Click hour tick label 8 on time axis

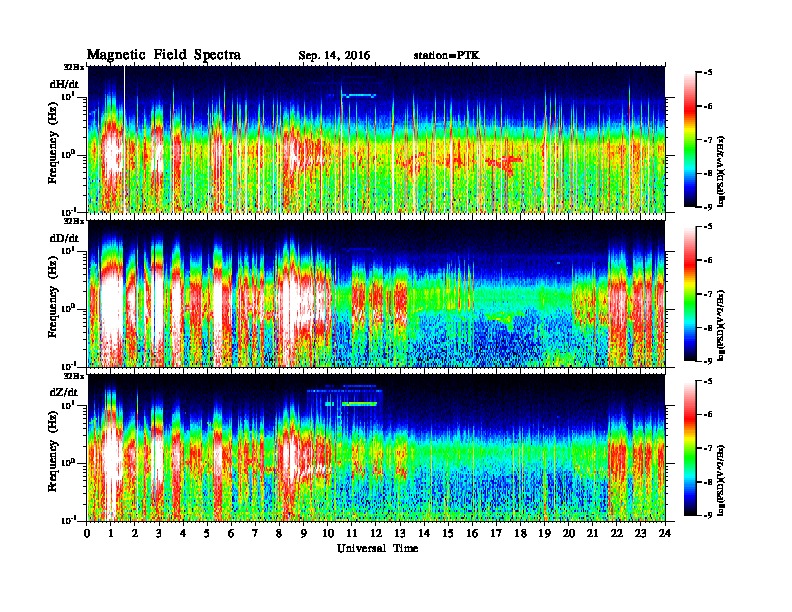(x=279, y=533)
